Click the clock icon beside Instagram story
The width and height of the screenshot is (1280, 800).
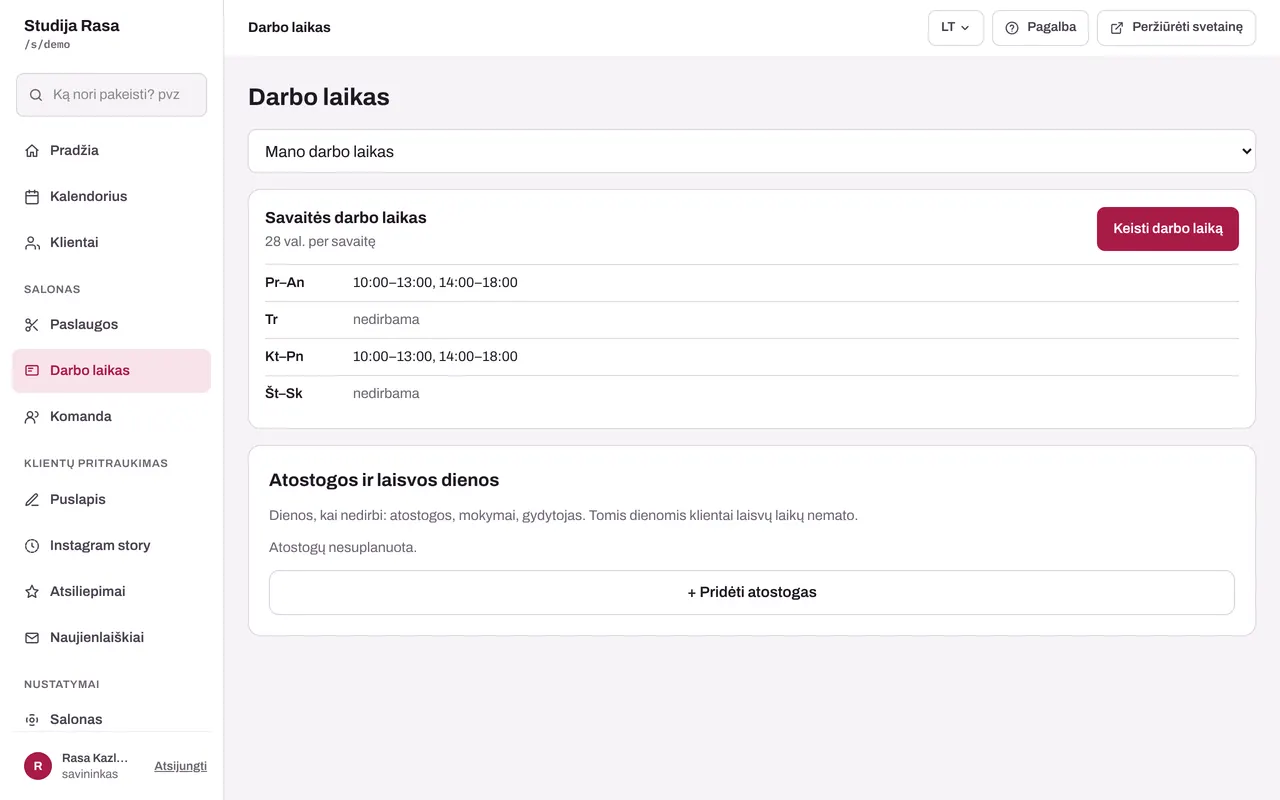coord(32,546)
